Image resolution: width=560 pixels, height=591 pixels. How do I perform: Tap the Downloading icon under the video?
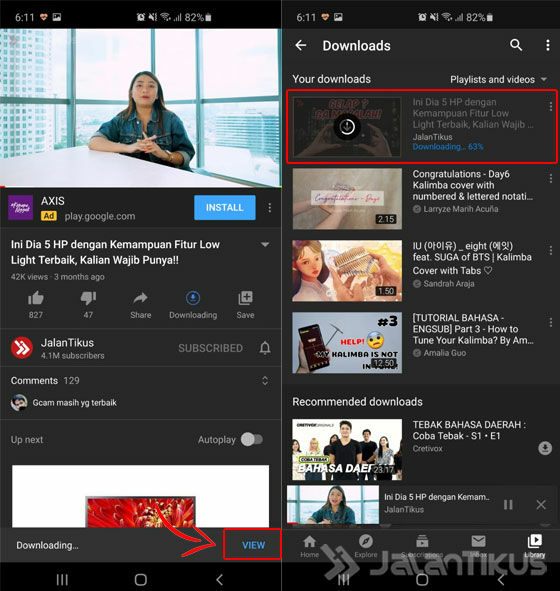(x=193, y=298)
